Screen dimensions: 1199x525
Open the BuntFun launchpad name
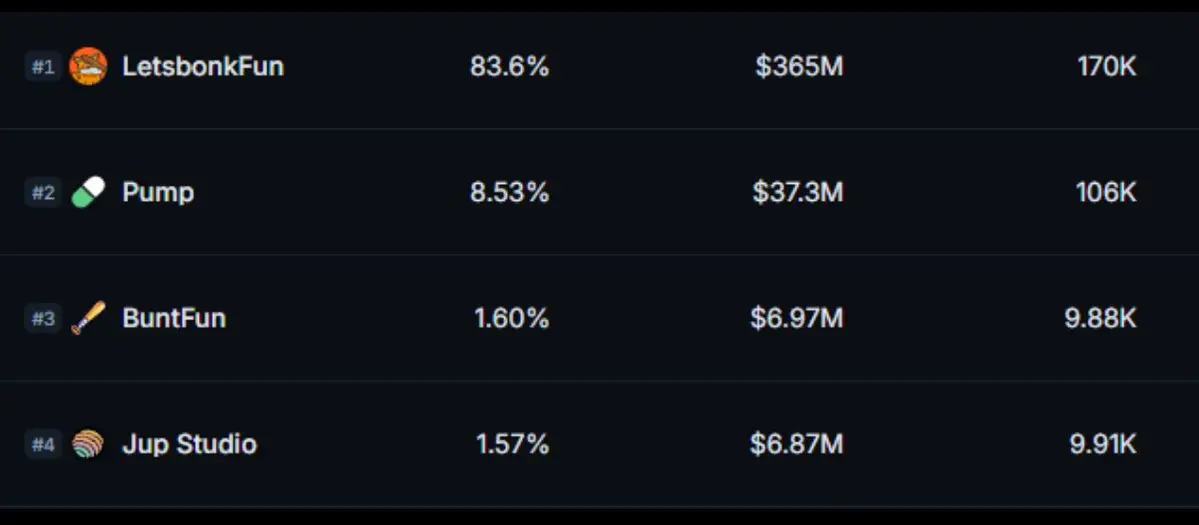coord(174,318)
